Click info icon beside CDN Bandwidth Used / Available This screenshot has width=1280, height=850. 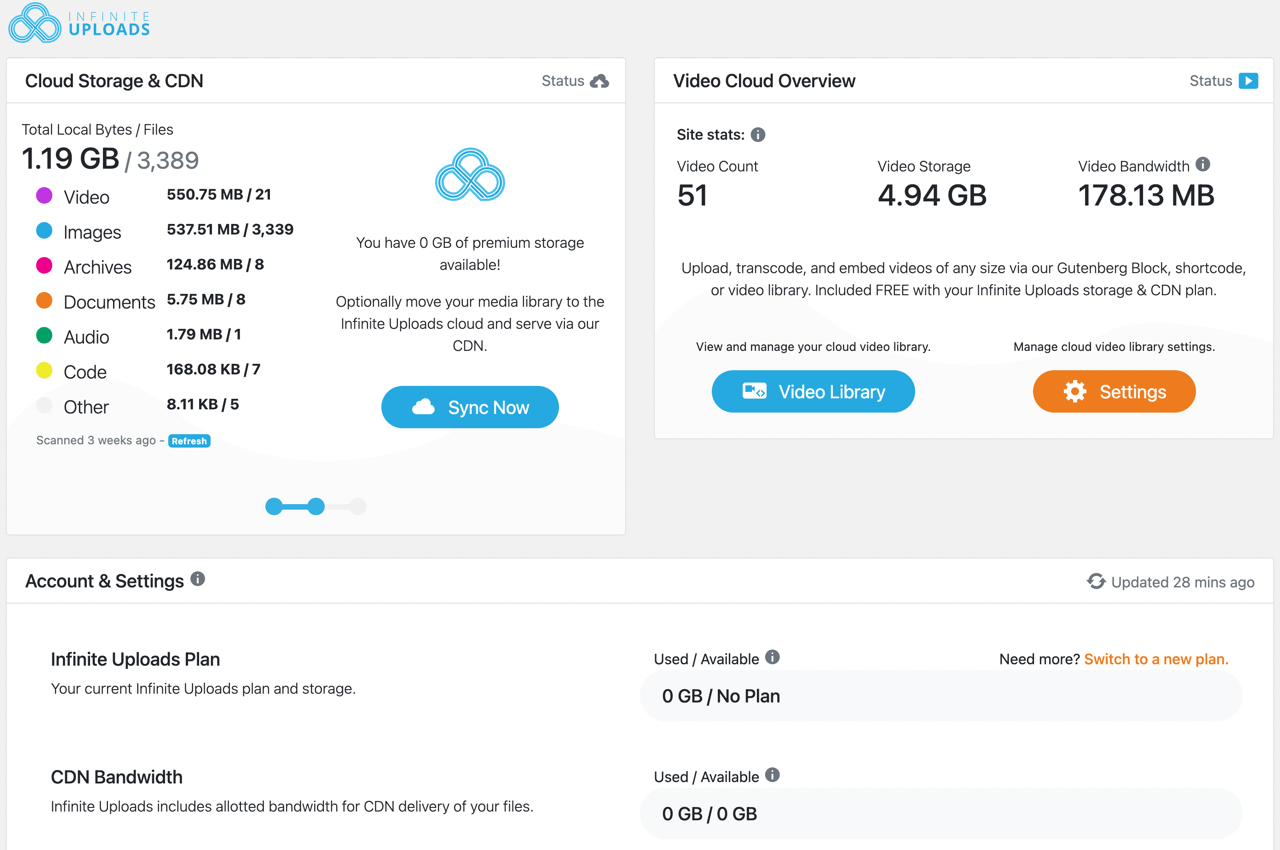point(772,775)
